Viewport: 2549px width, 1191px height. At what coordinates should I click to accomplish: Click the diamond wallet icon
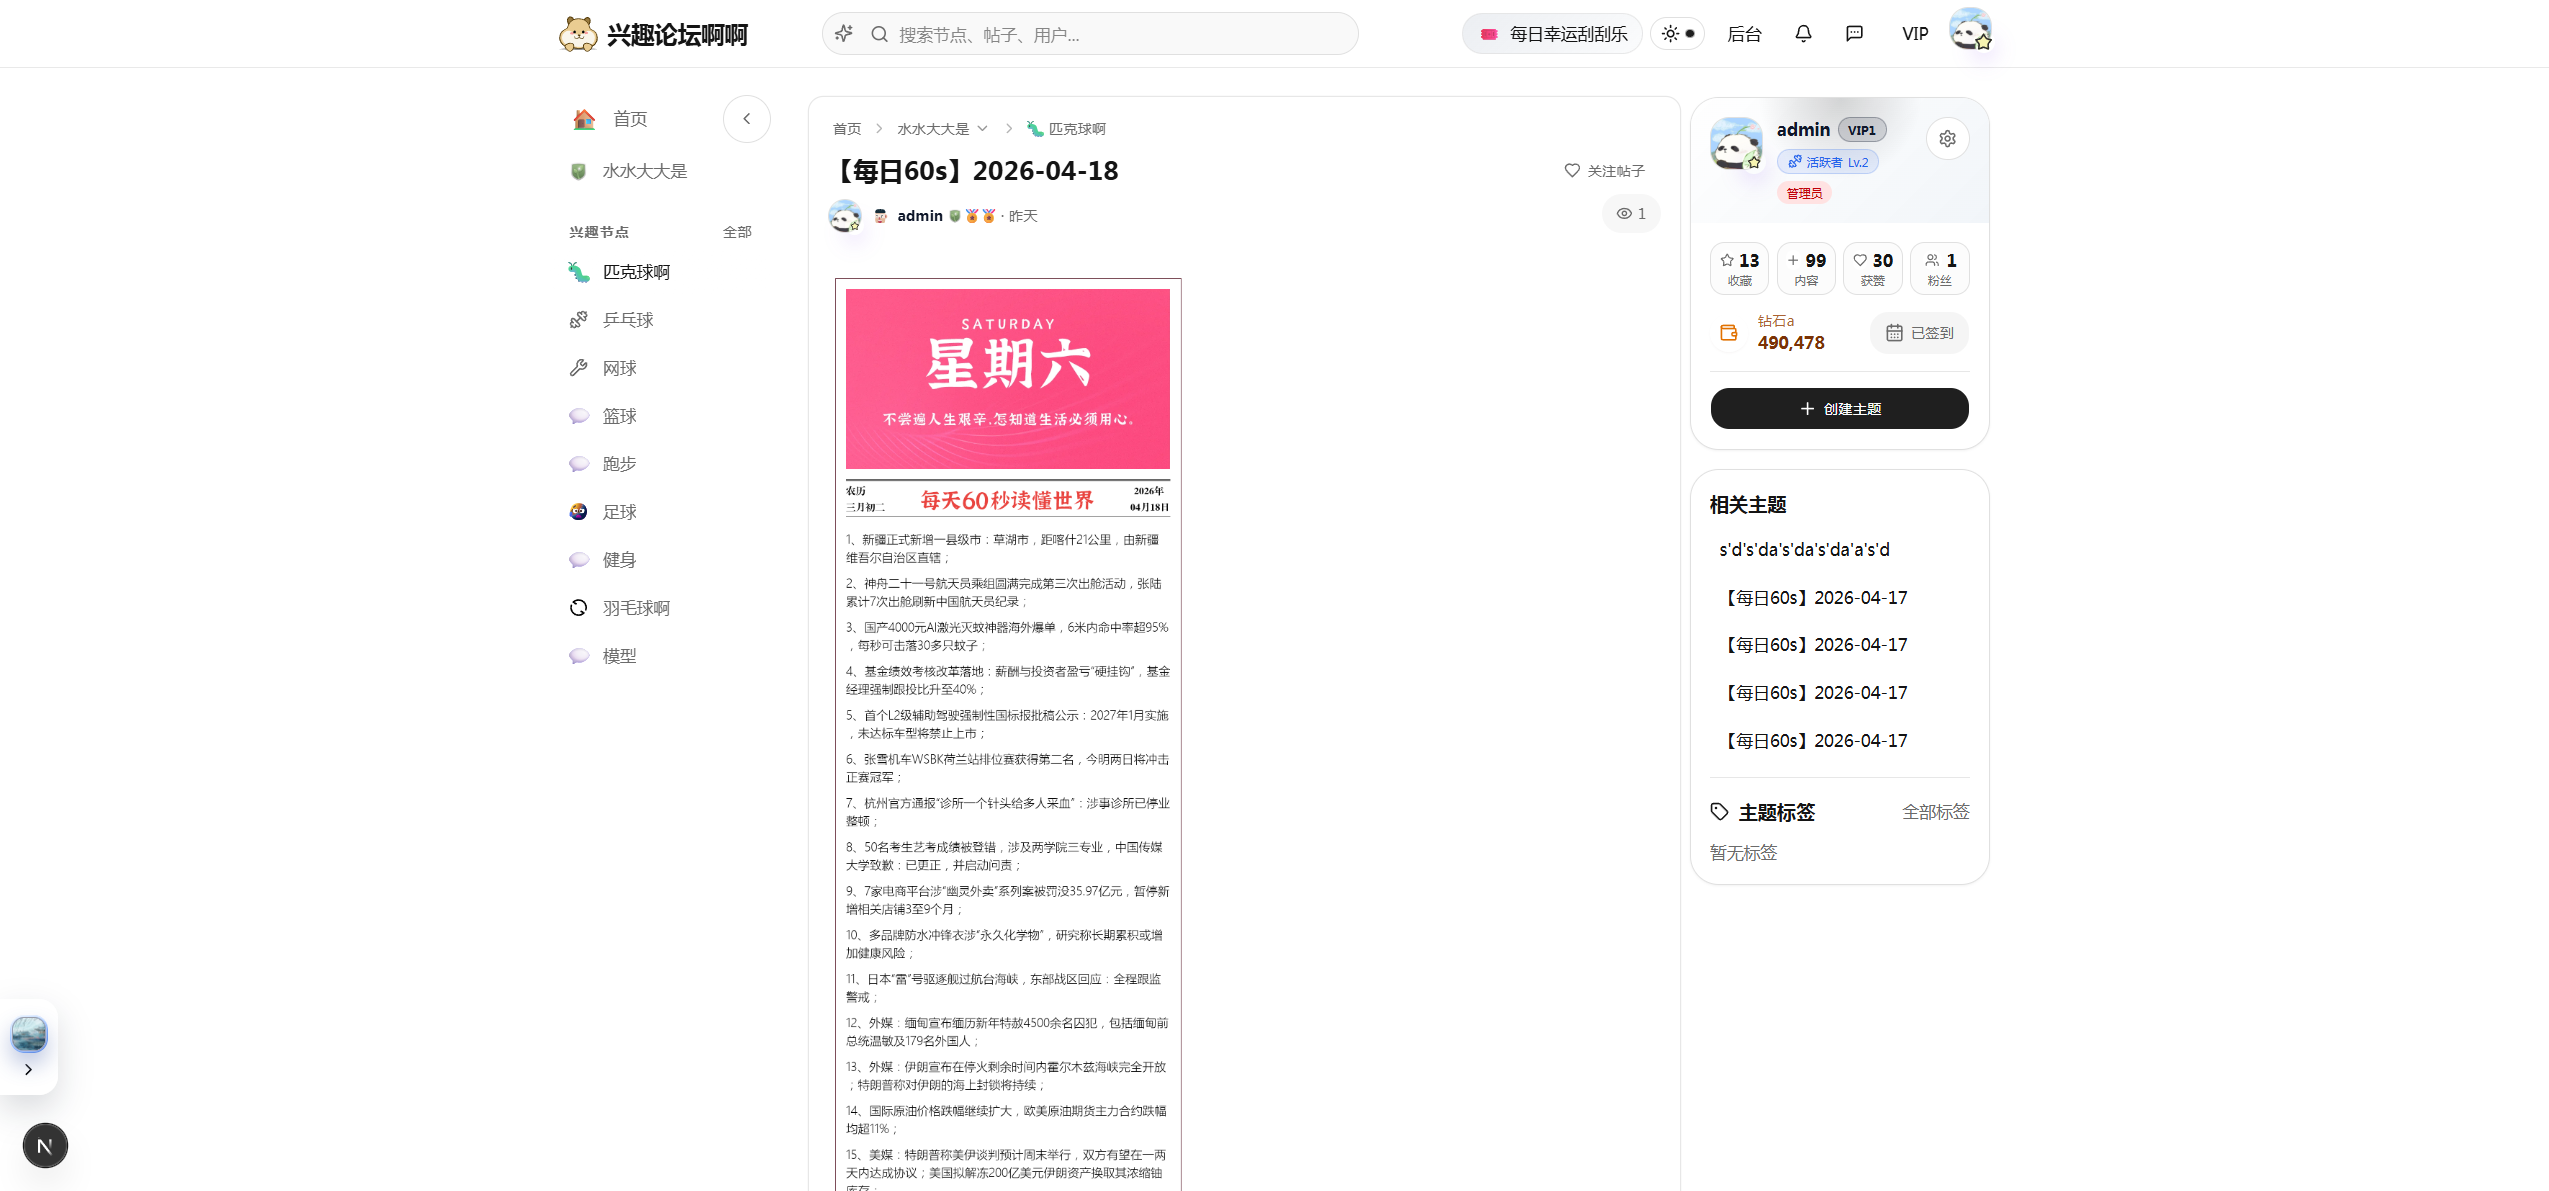(1729, 333)
